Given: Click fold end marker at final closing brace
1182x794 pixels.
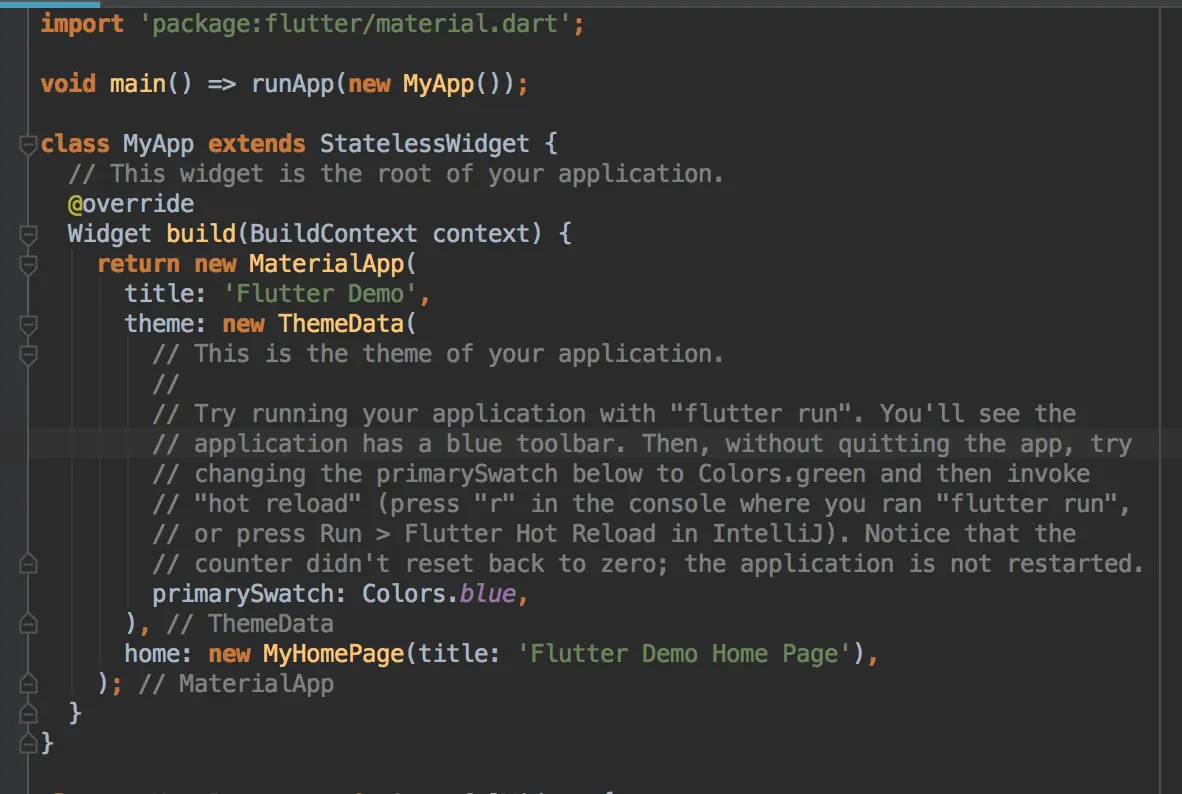Looking at the screenshot, I should point(28,743).
